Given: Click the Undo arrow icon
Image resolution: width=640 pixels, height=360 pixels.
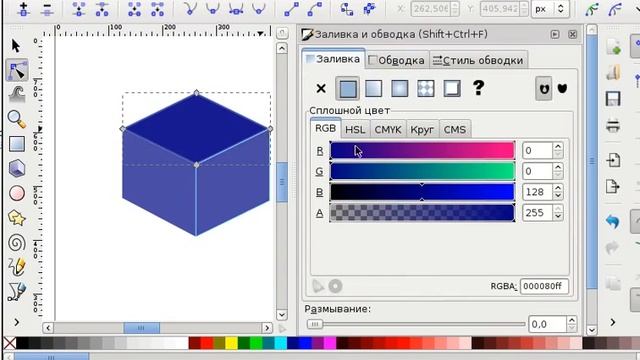Looking at the screenshot, I should coord(613,222).
